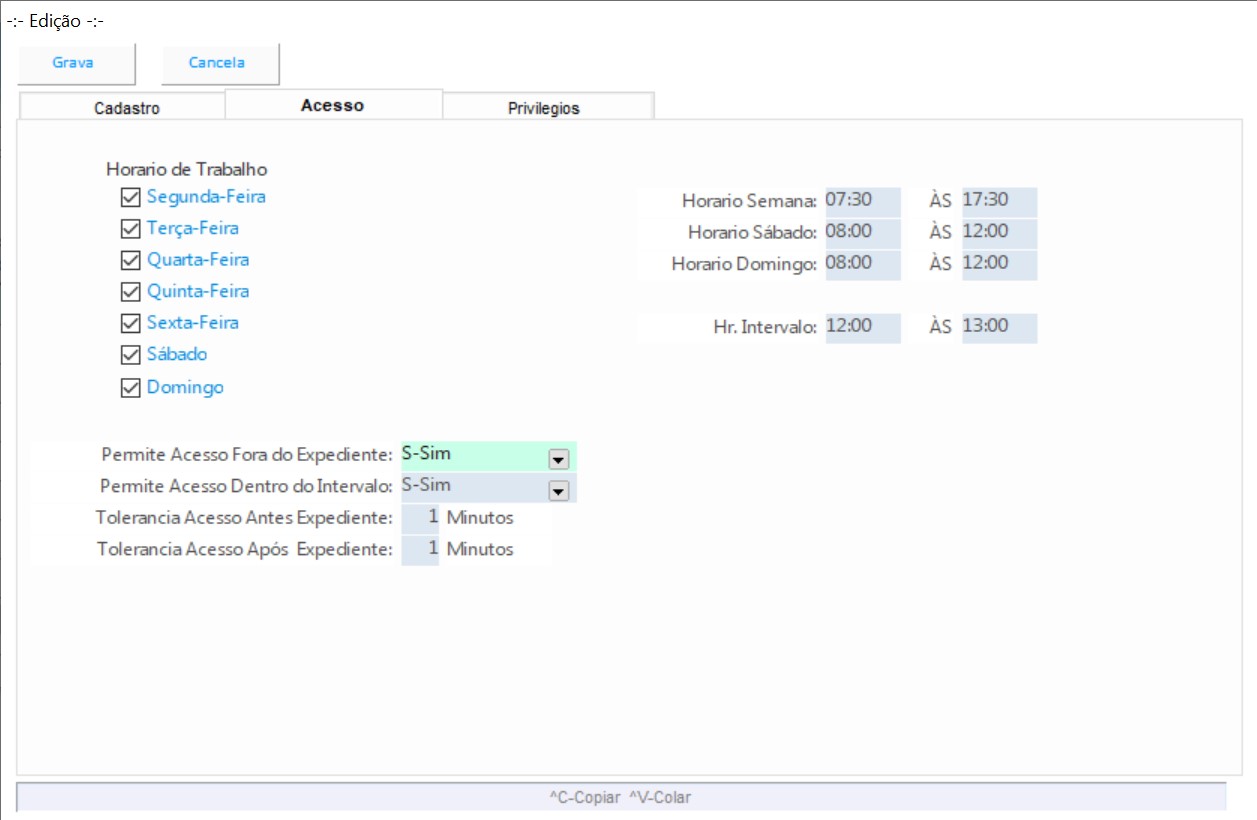Click Tolerancia Acesso Antes Expediente minutes field
Viewport: 1257px width, 820px height.
point(420,518)
